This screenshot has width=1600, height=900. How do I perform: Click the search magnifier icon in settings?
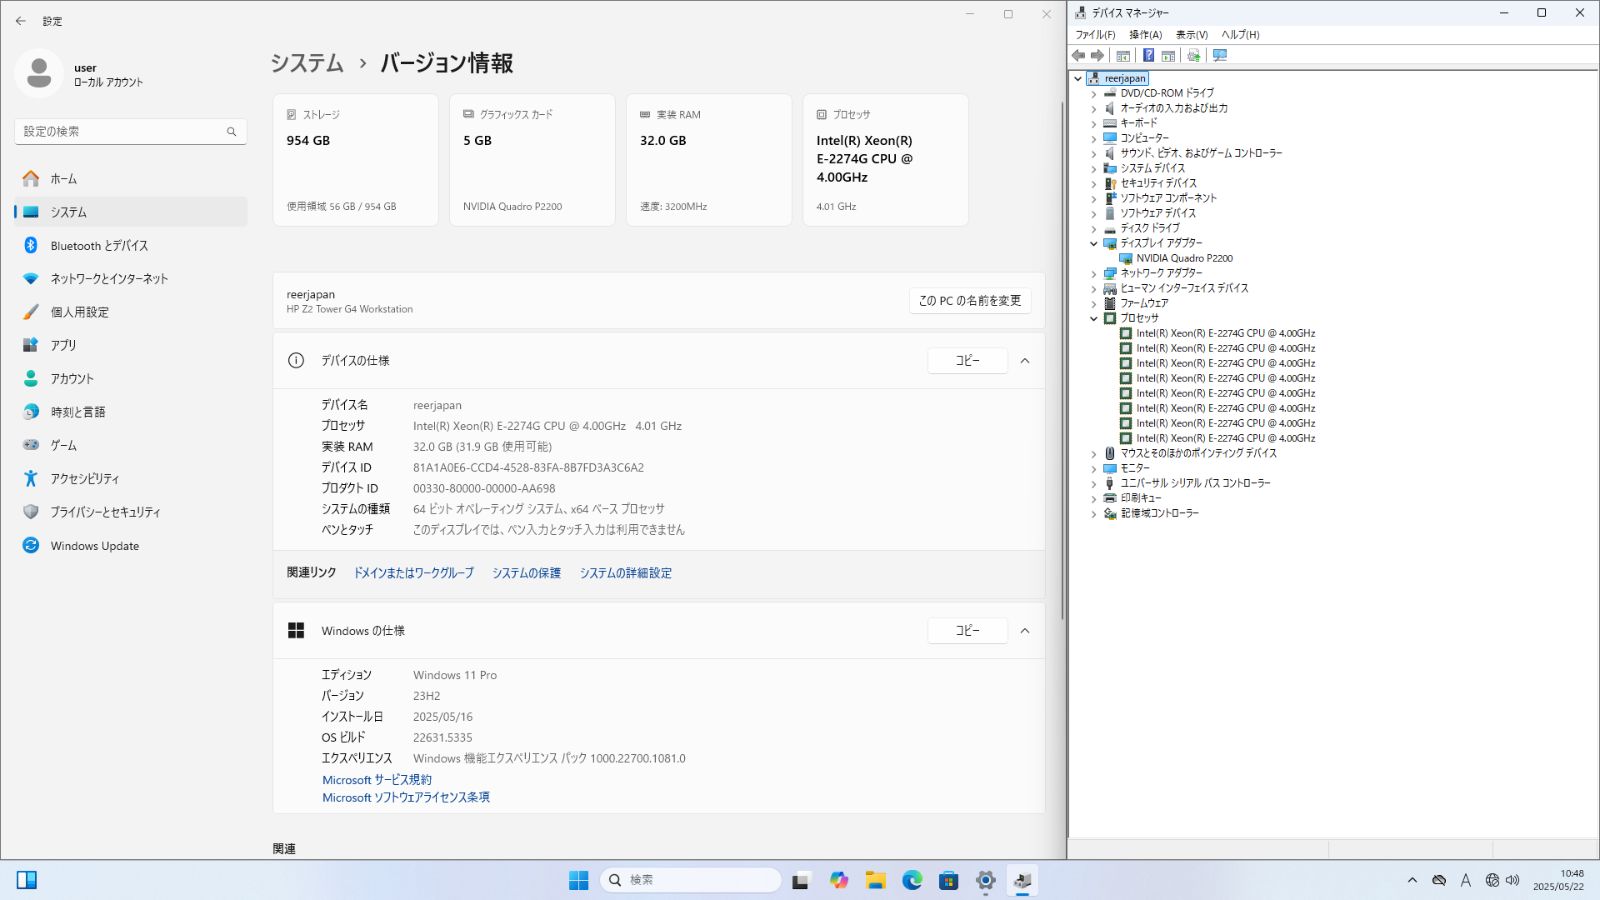(x=231, y=131)
